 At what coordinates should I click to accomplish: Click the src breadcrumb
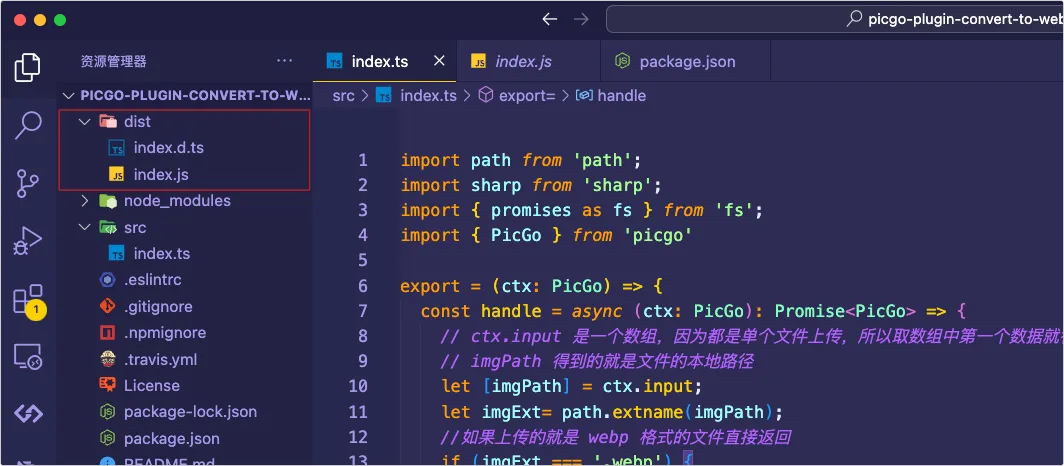343,96
